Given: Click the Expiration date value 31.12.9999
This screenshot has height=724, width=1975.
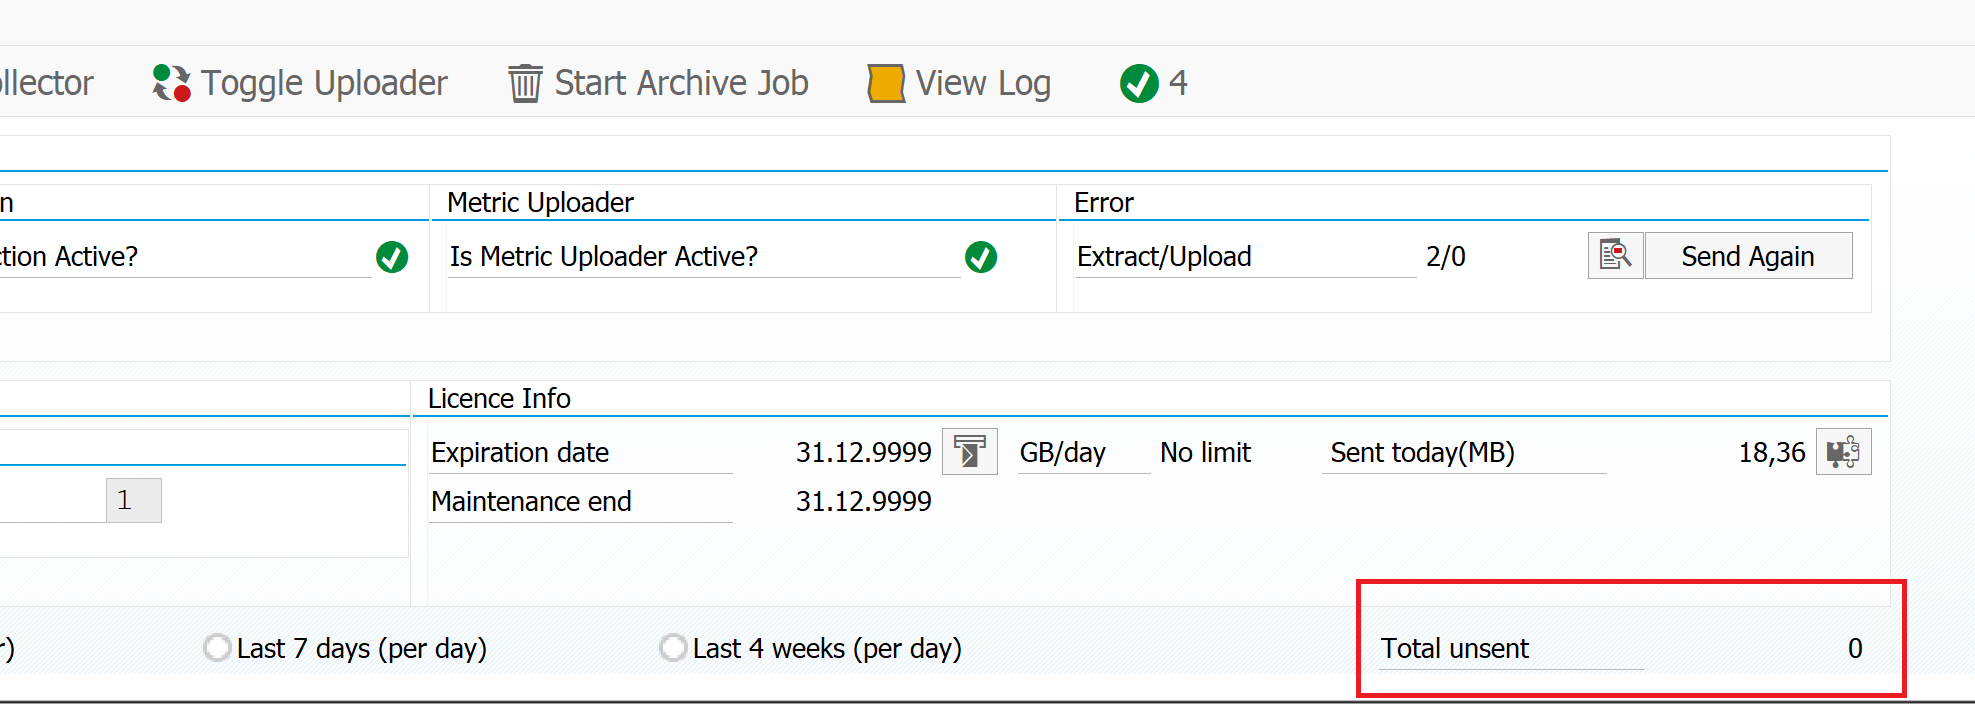Looking at the screenshot, I should point(863,453).
